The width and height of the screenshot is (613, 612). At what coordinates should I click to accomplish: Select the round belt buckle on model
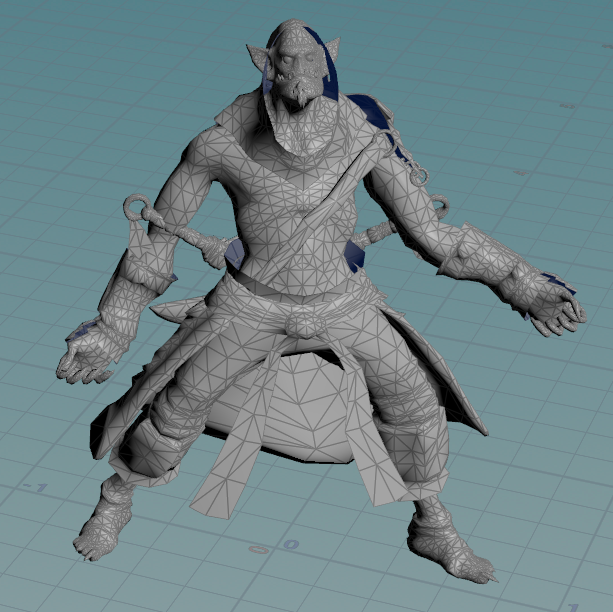[307, 325]
